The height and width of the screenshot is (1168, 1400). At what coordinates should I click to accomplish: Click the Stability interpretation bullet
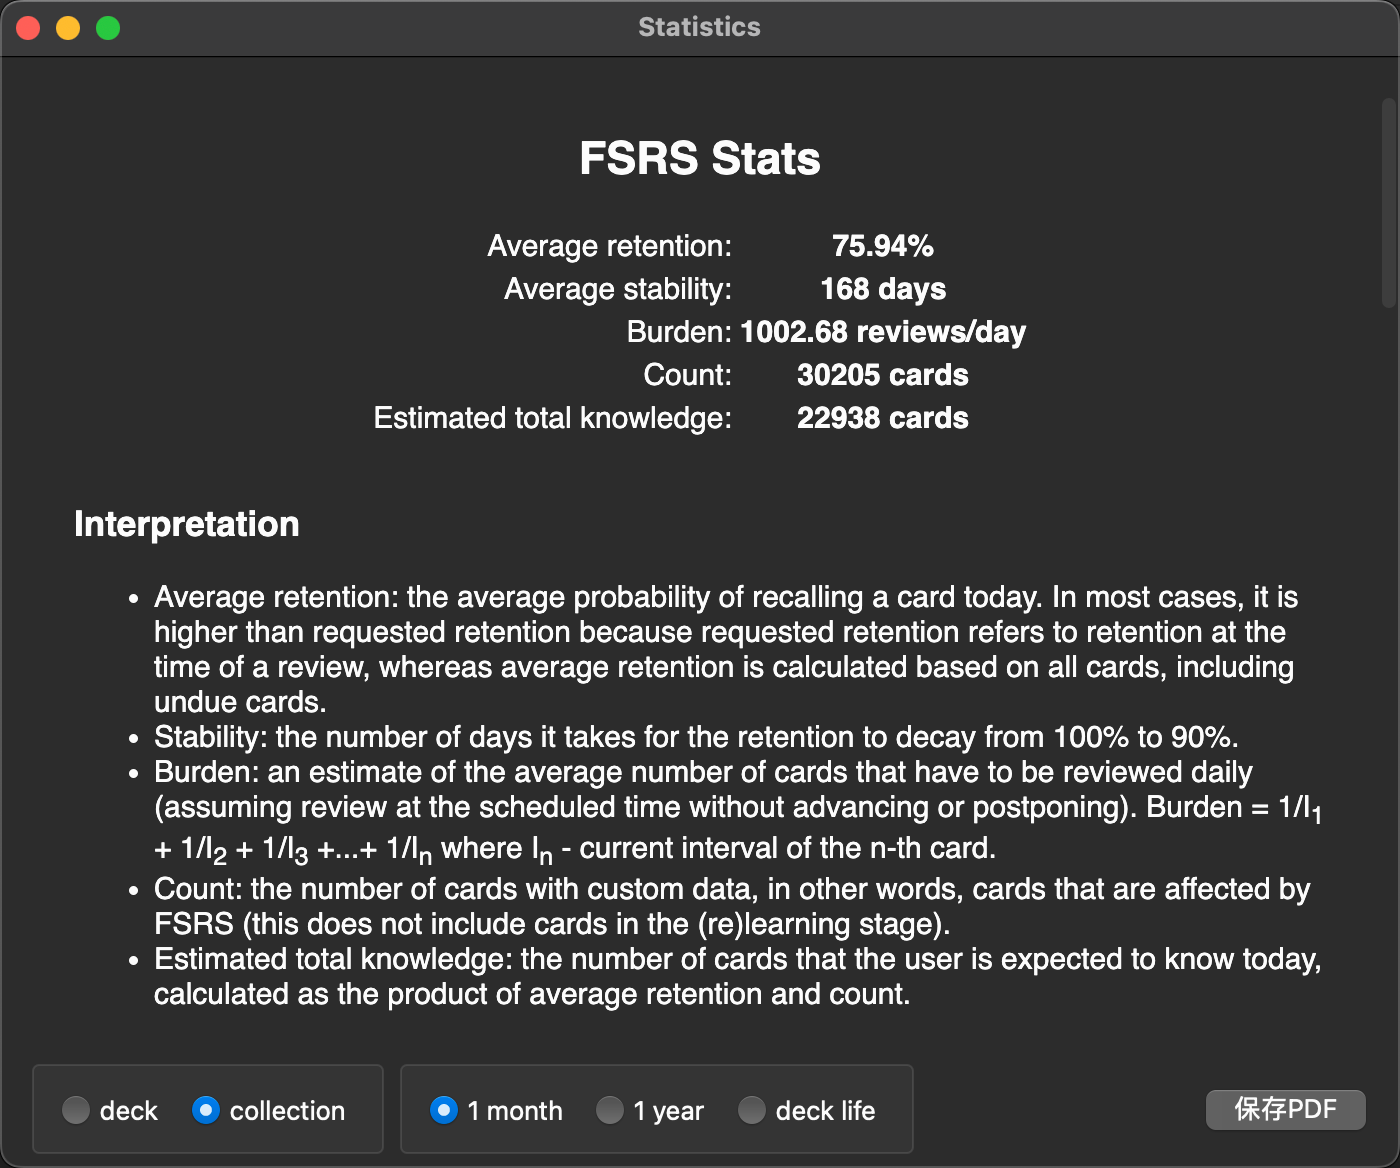click(x=697, y=737)
